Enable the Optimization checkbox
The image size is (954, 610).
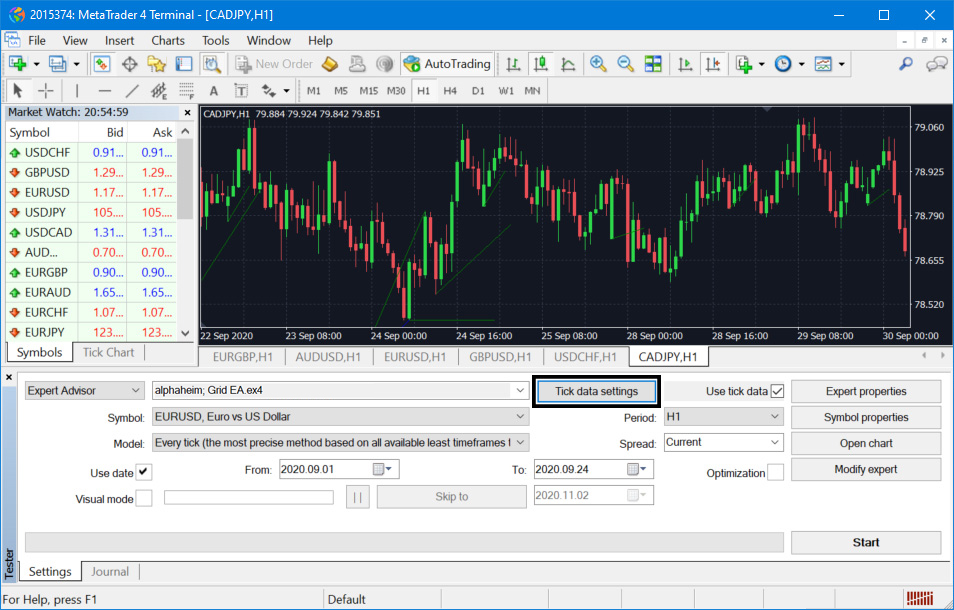(x=776, y=473)
